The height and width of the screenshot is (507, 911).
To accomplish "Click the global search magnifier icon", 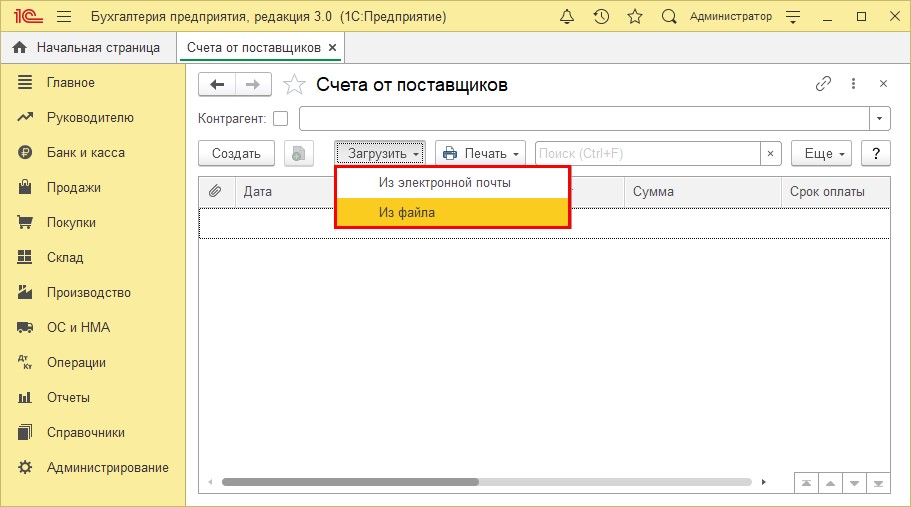I will (669, 17).
